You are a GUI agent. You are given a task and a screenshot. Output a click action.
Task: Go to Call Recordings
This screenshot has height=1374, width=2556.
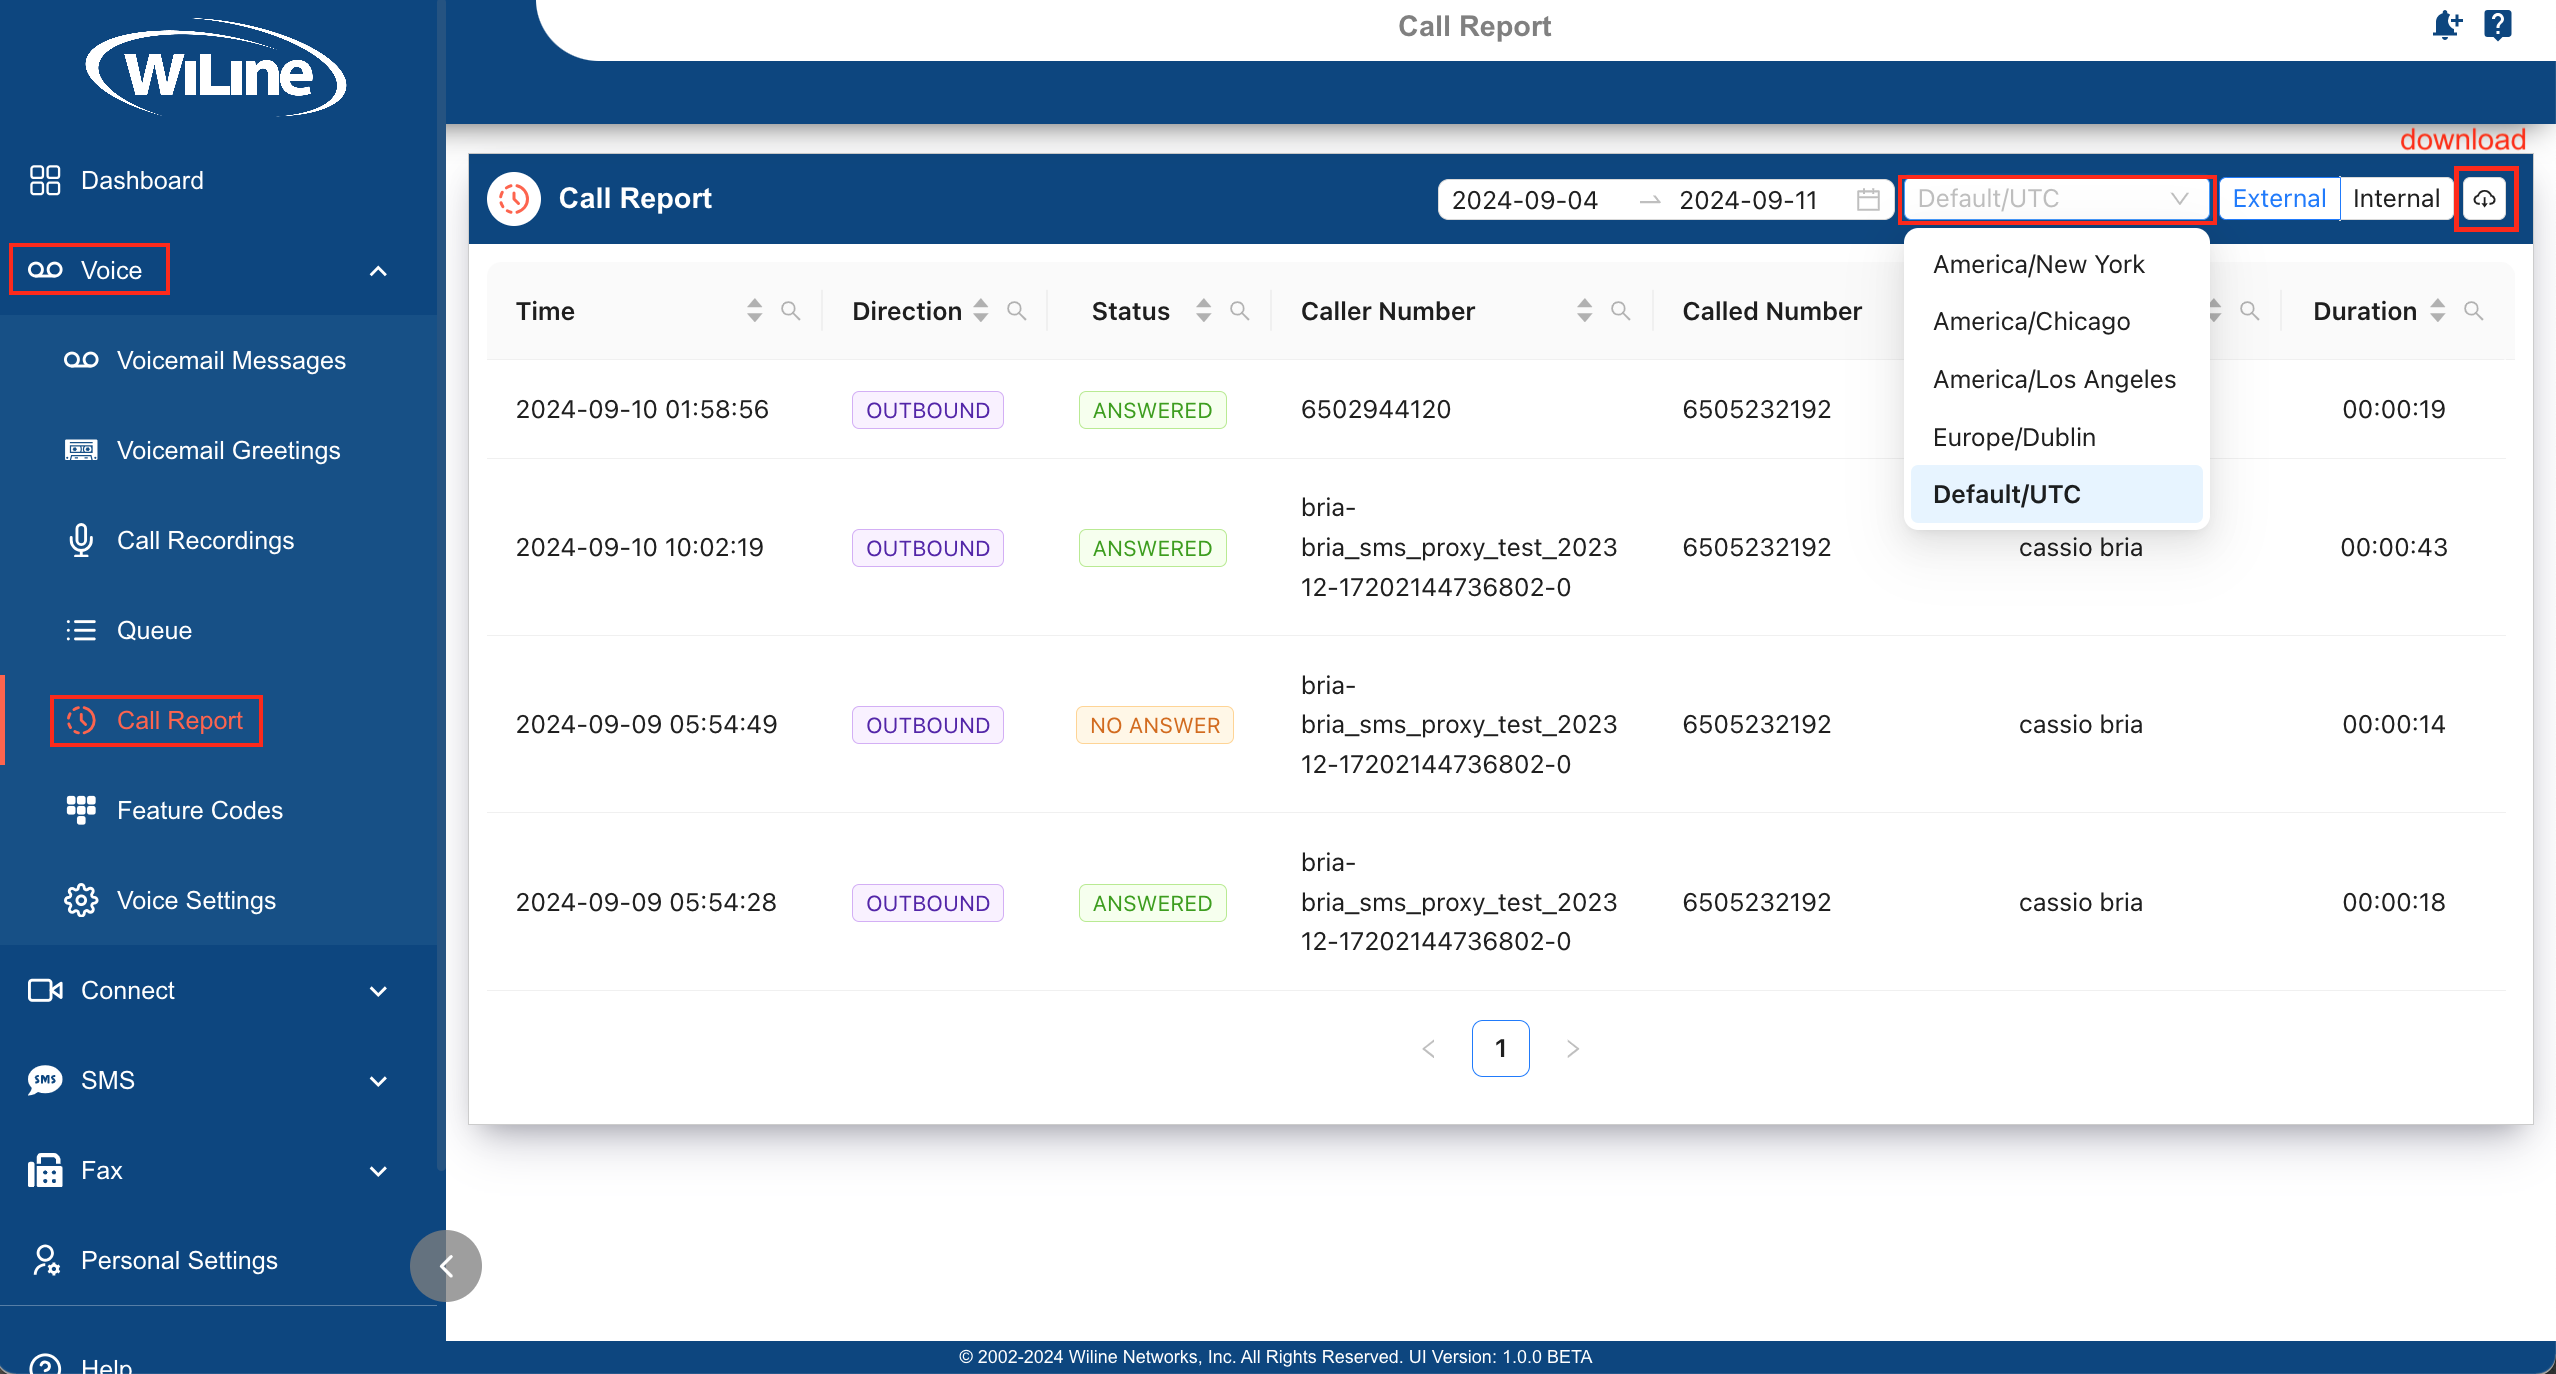pos(205,540)
